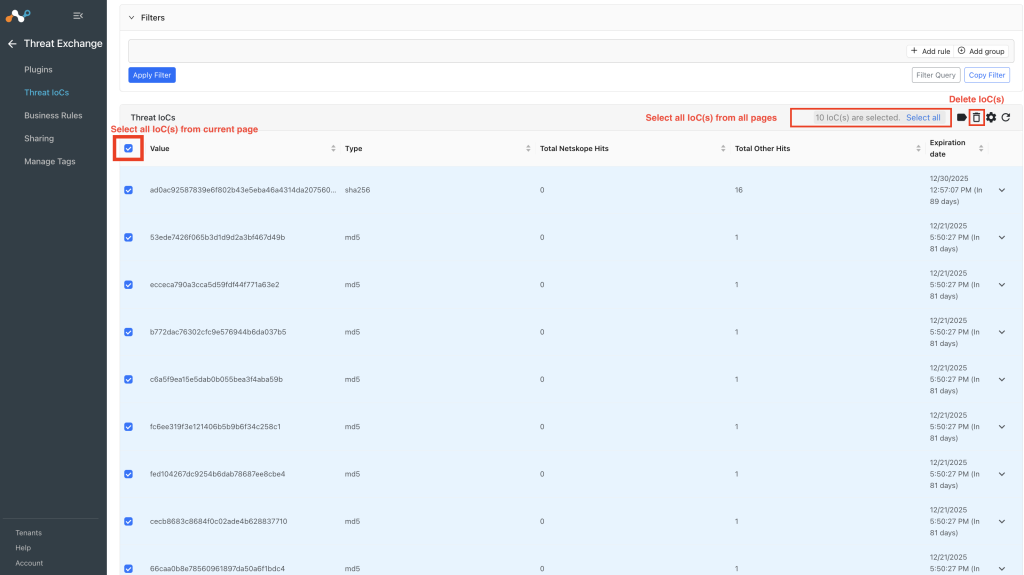This screenshot has height=575, width=1024.
Task: Click the 12/30/2025 expiration date cell
Action: click(955, 190)
